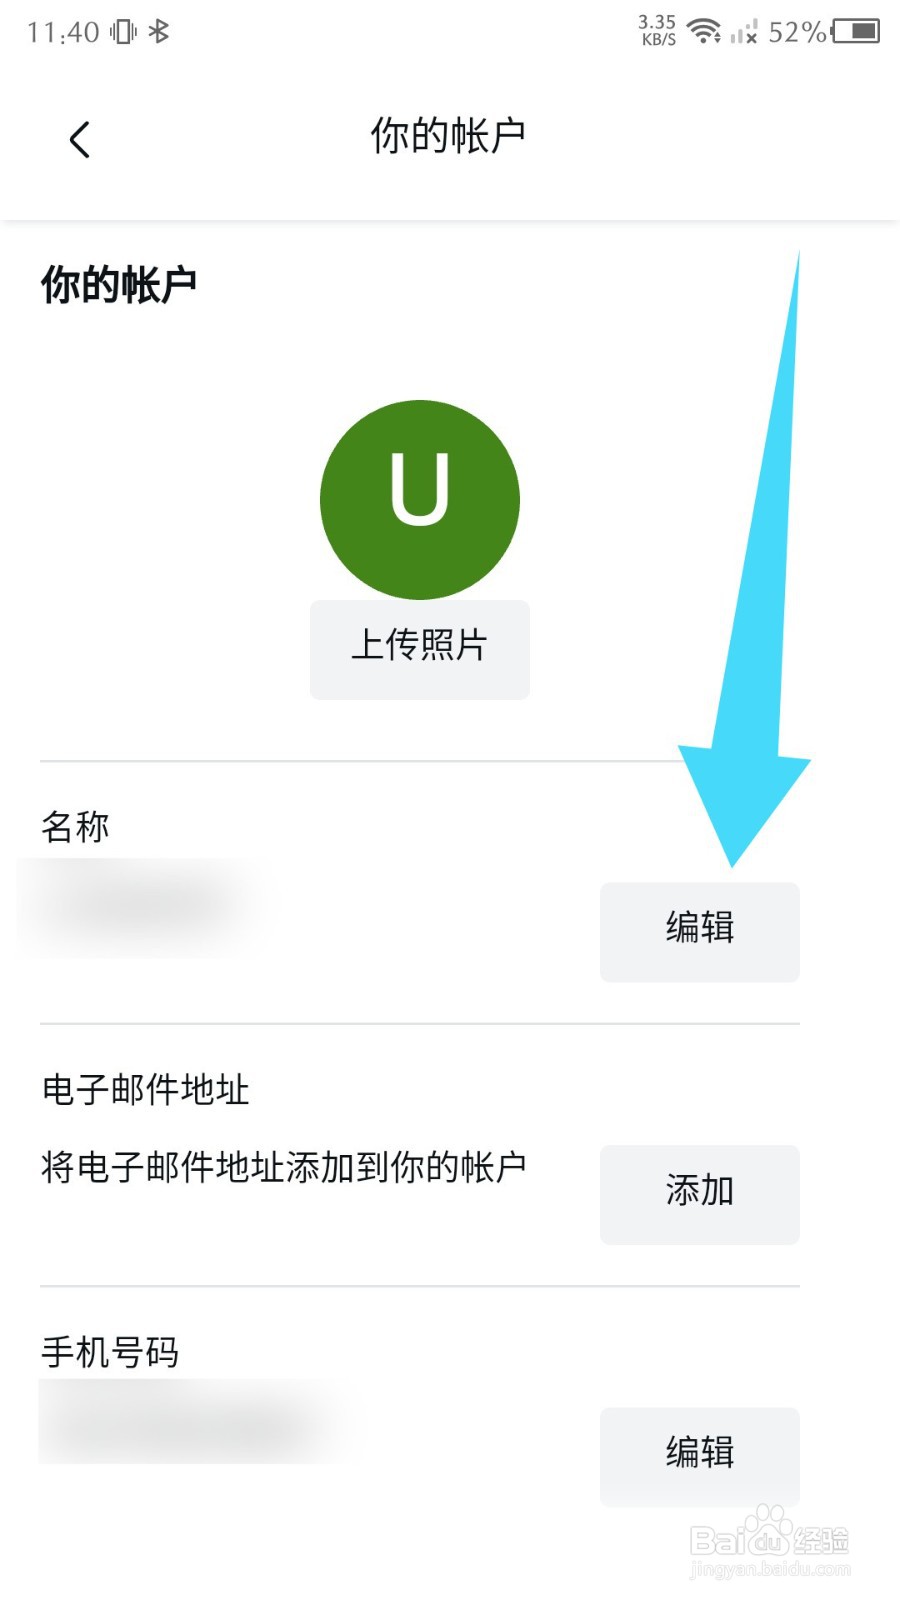Tap the 11:40 clock in the status bar

pyautogui.click(x=63, y=32)
